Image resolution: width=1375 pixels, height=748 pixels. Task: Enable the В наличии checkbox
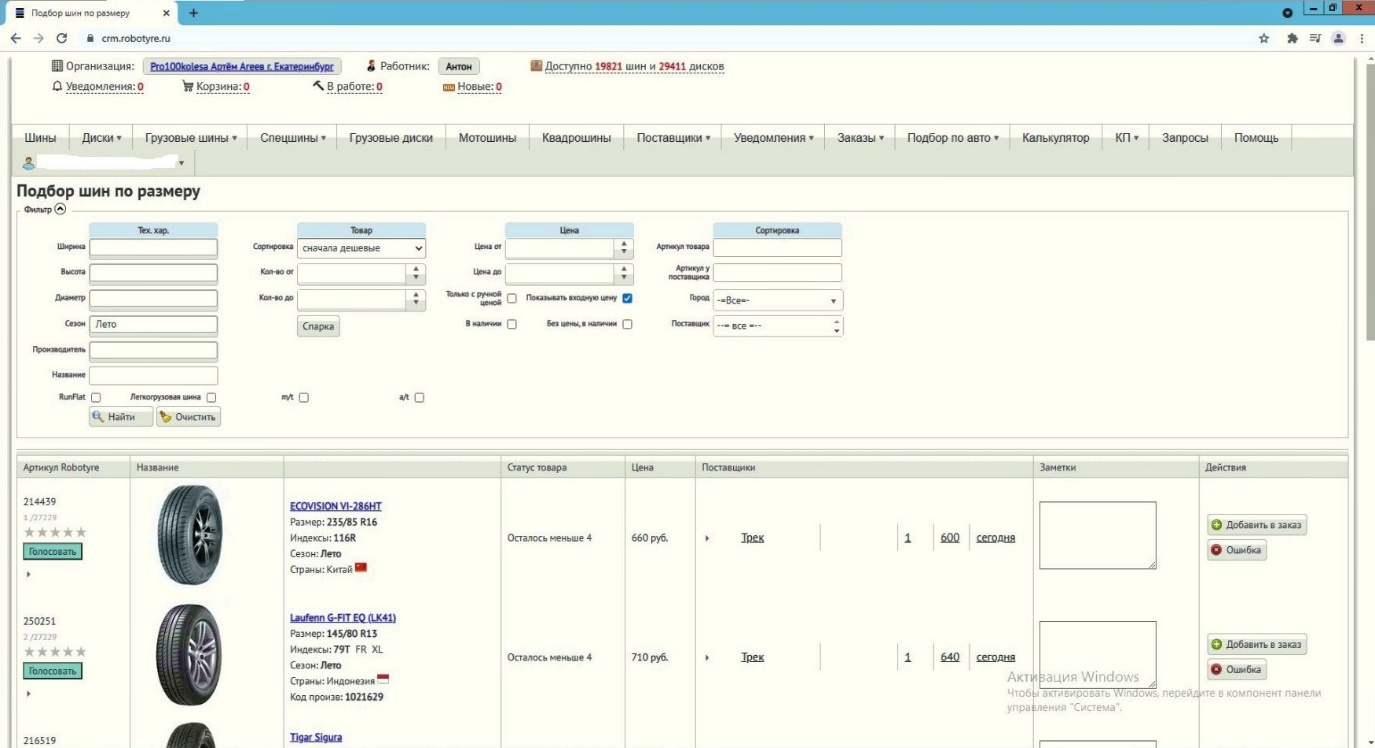(512, 324)
